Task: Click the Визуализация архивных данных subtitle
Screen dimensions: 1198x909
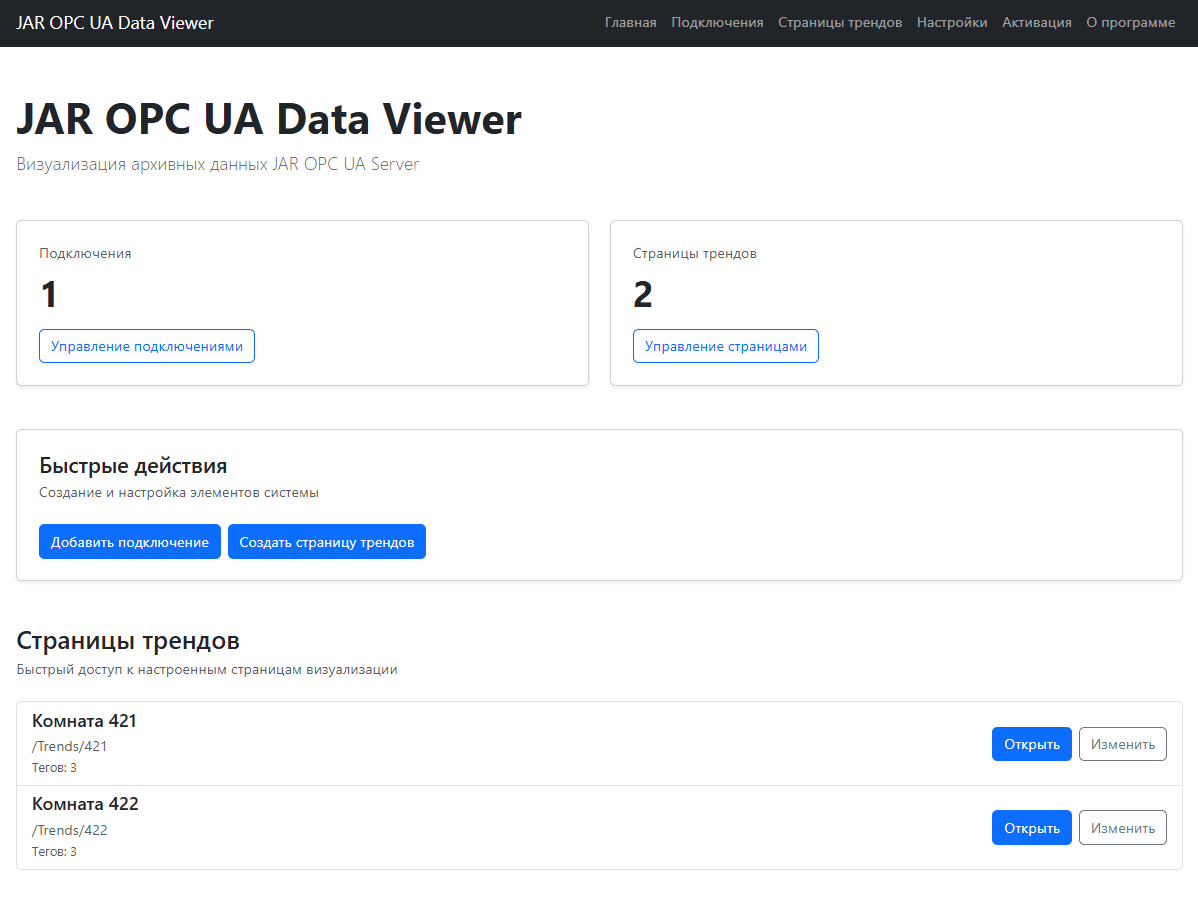Action: [218, 164]
